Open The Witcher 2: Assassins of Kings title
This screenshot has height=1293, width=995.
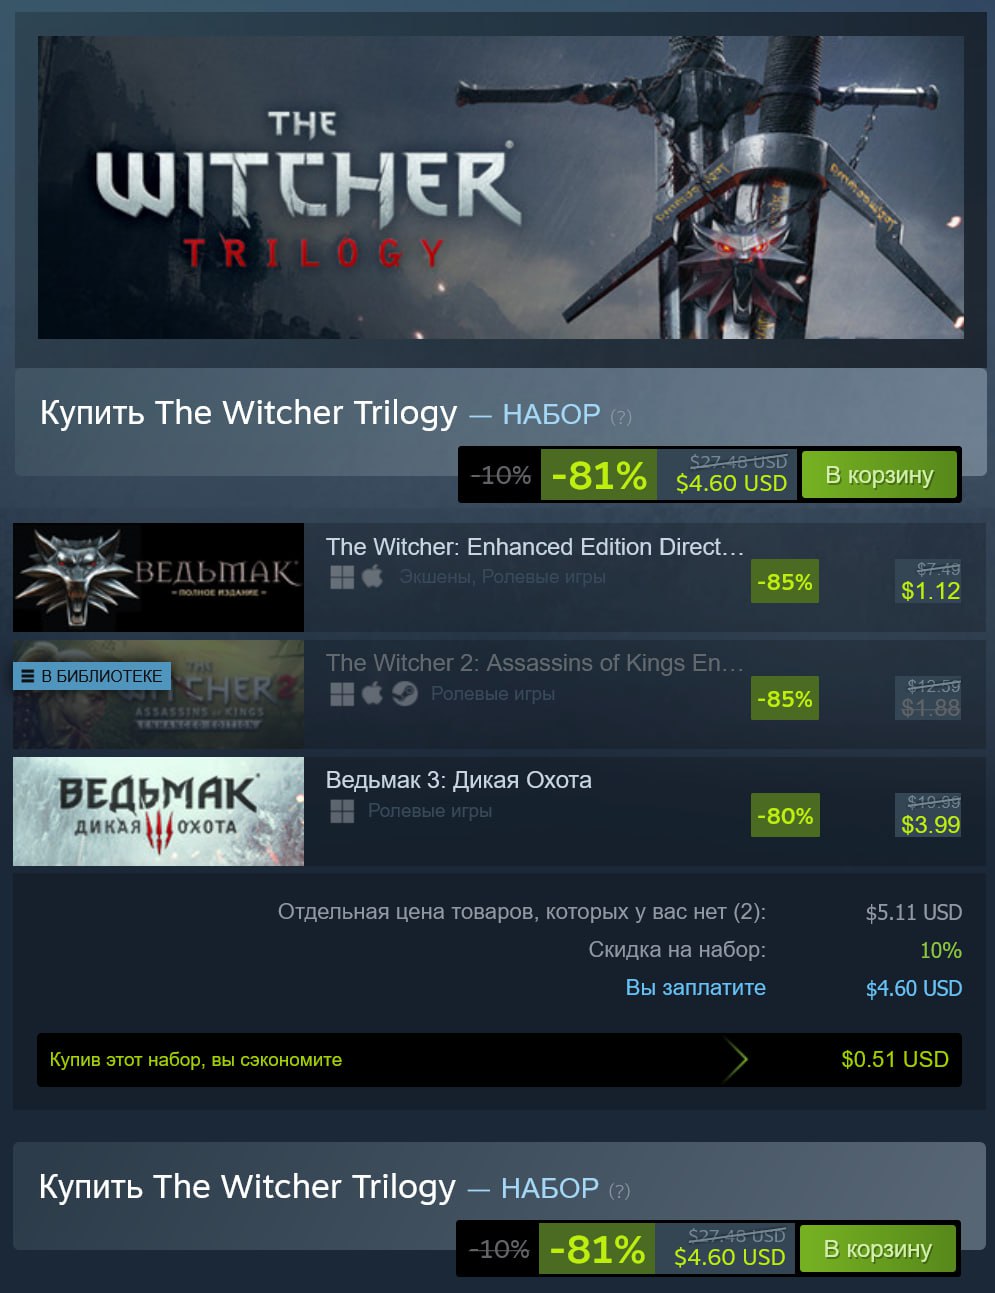click(x=535, y=663)
